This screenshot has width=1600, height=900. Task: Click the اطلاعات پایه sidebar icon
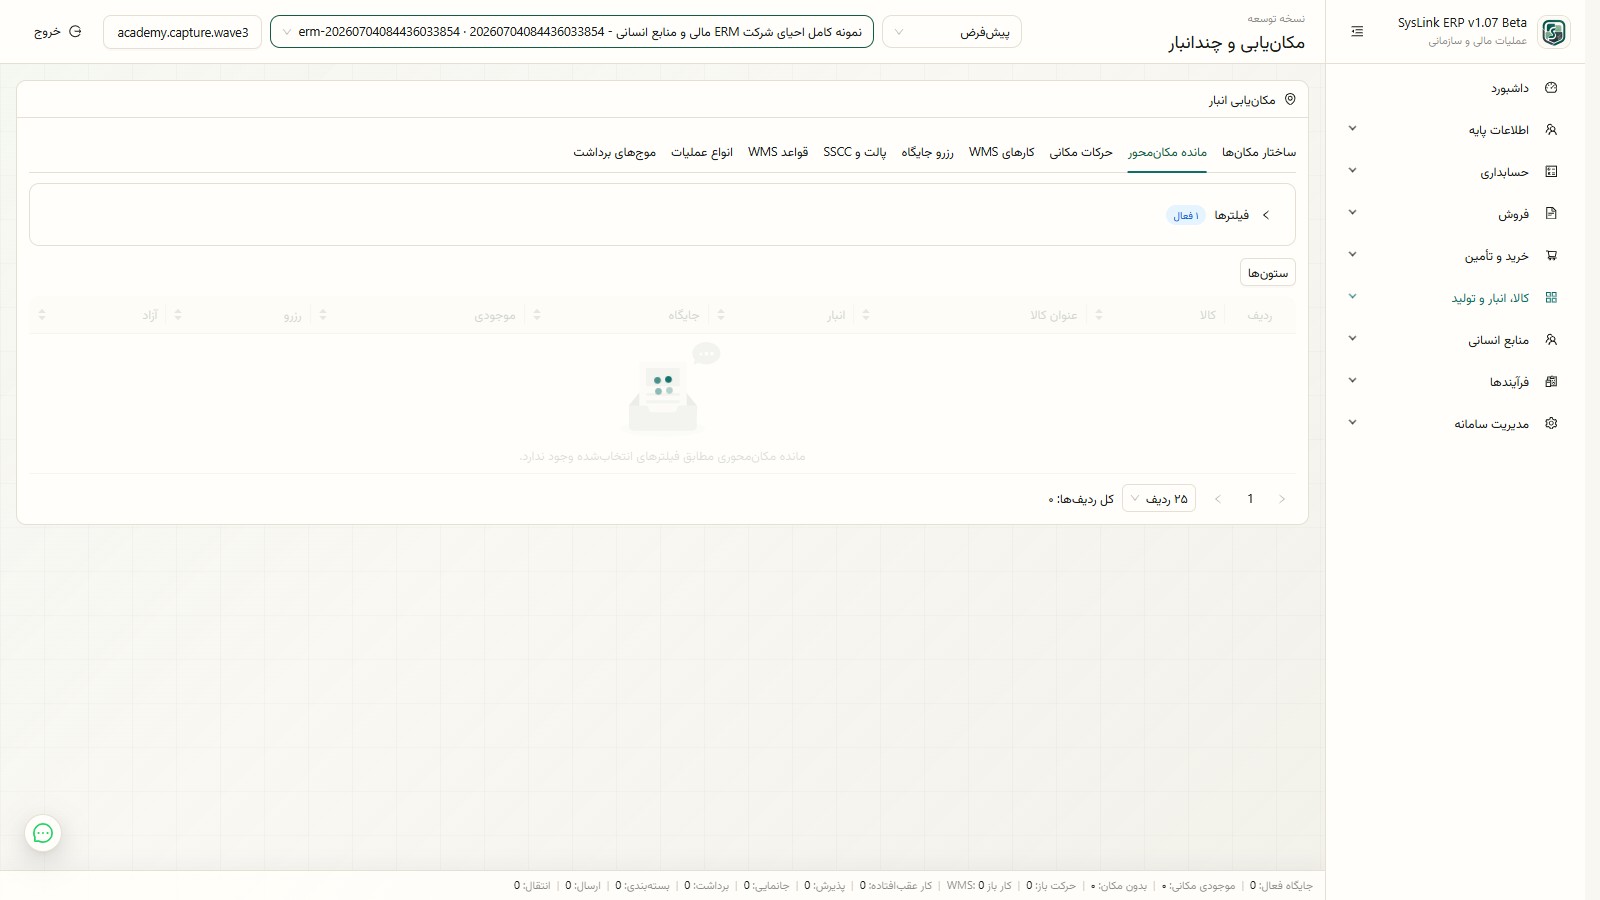pyautogui.click(x=1551, y=130)
